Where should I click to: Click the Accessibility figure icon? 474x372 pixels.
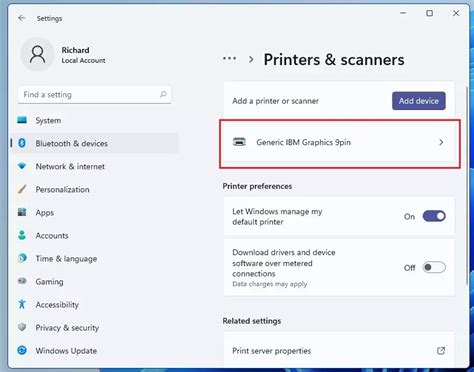click(x=22, y=304)
